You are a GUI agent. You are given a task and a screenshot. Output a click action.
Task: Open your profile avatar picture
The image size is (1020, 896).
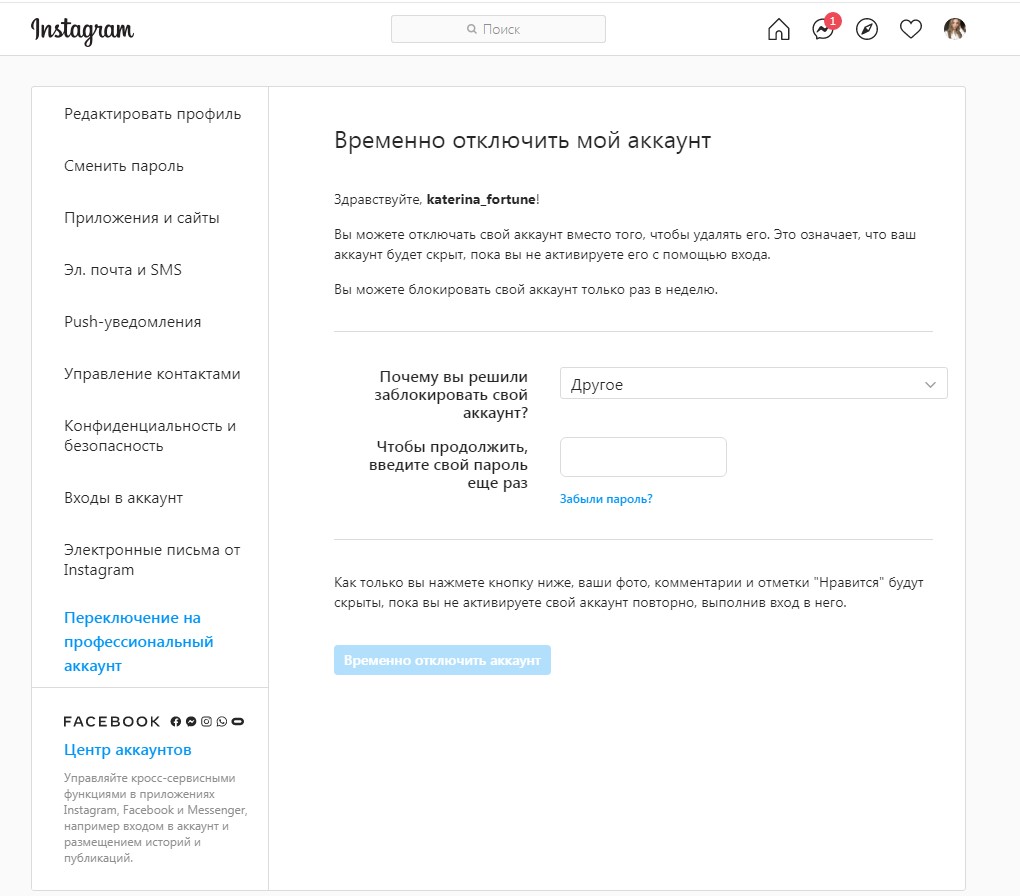(955, 29)
